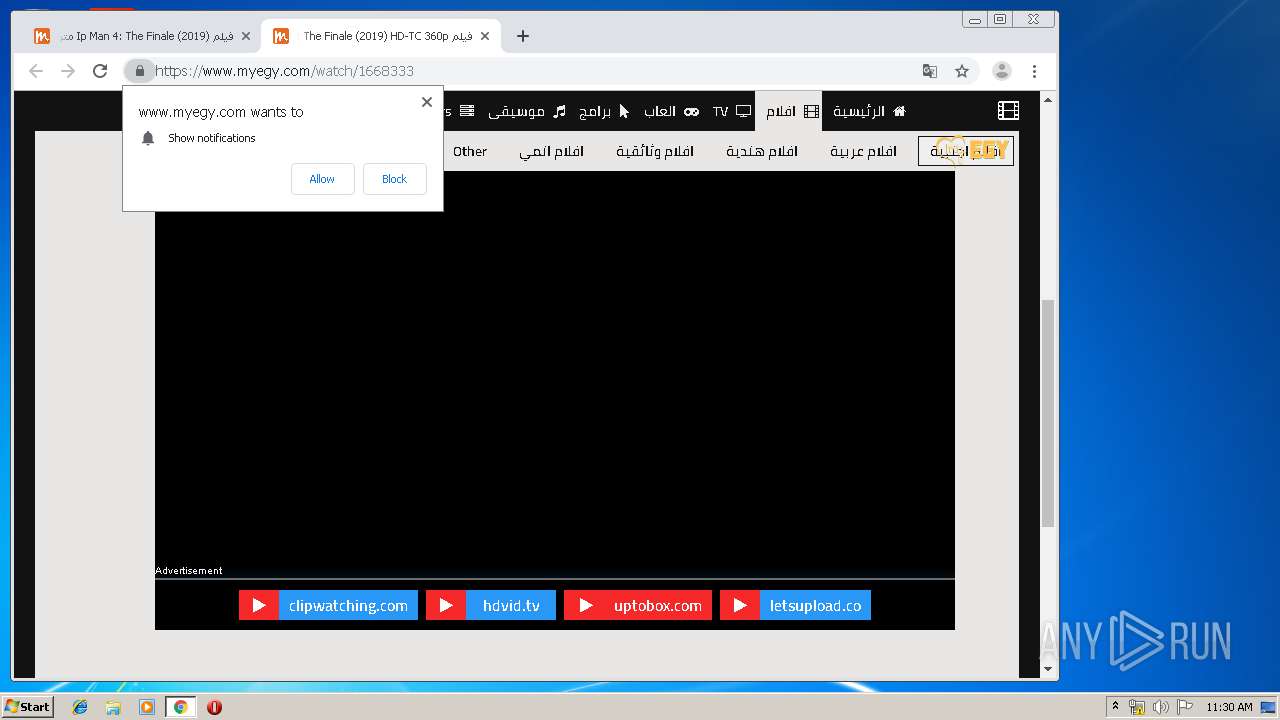1280x720 pixels.
Task: Open the Chrome profile avatar
Action: tap(1001, 71)
